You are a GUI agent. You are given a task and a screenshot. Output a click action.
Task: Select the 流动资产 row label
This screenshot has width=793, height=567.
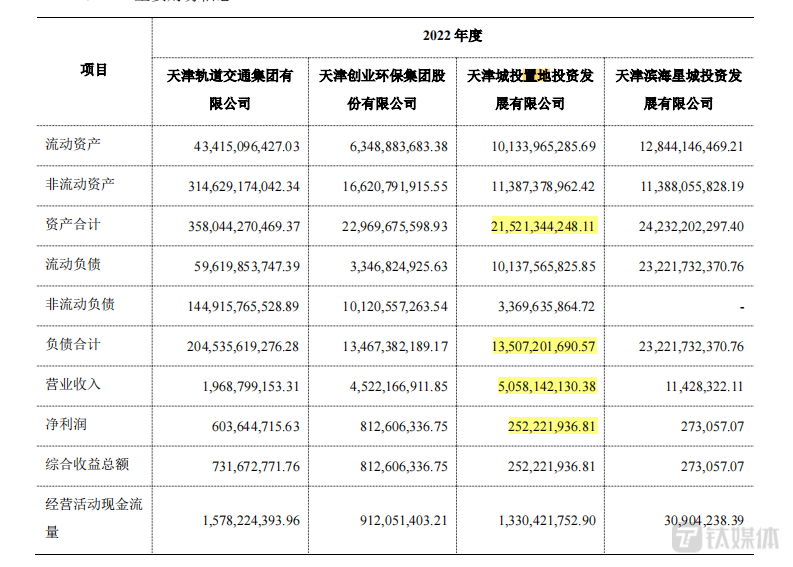pyautogui.click(x=73, y=144)
